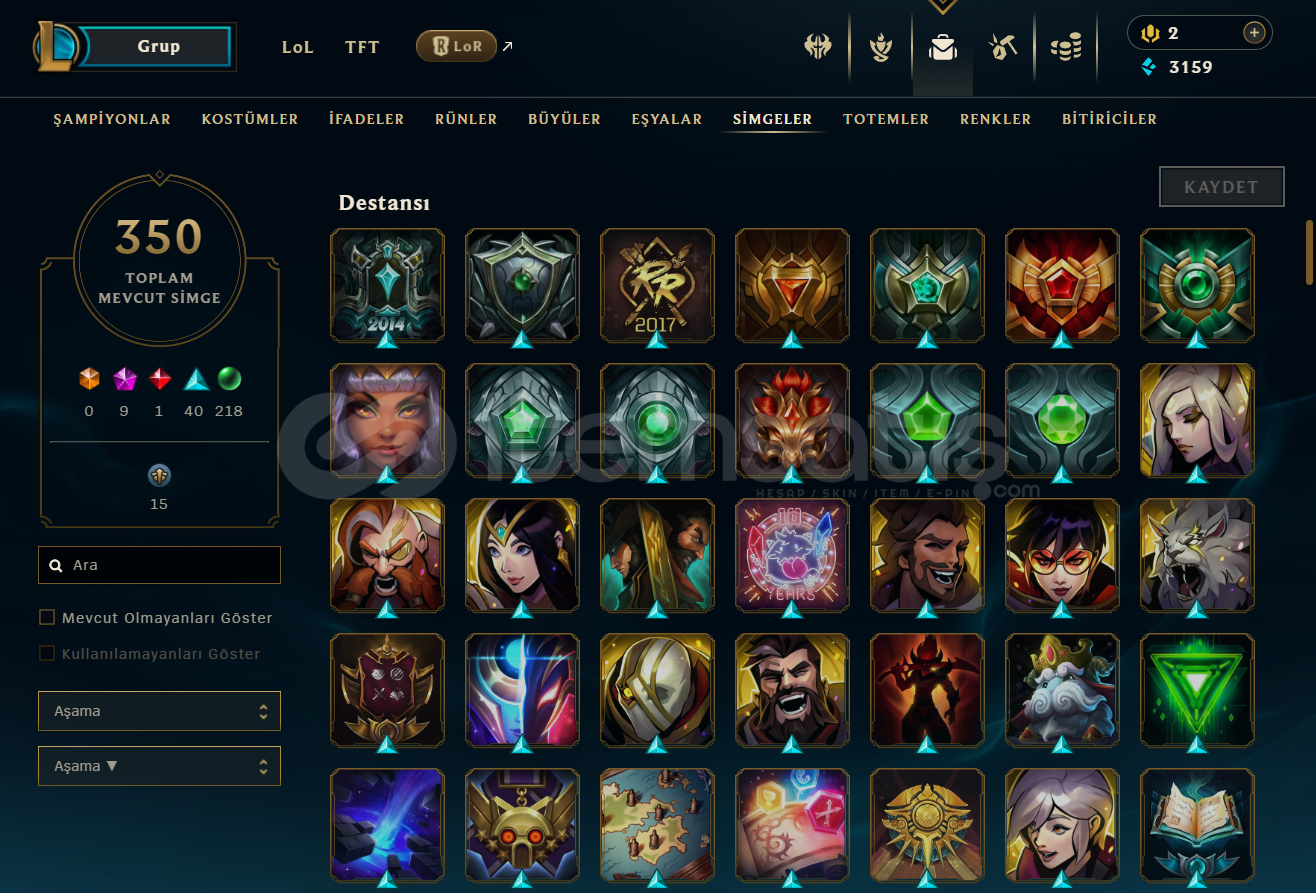Go to the TOTEMLER tab
Image resolution: width=1316 pixels, height=893 pixels.
point(886,119)
